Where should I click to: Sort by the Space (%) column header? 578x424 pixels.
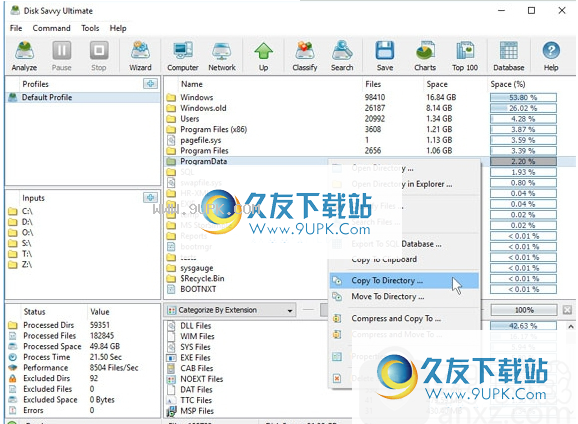point(508,84)
